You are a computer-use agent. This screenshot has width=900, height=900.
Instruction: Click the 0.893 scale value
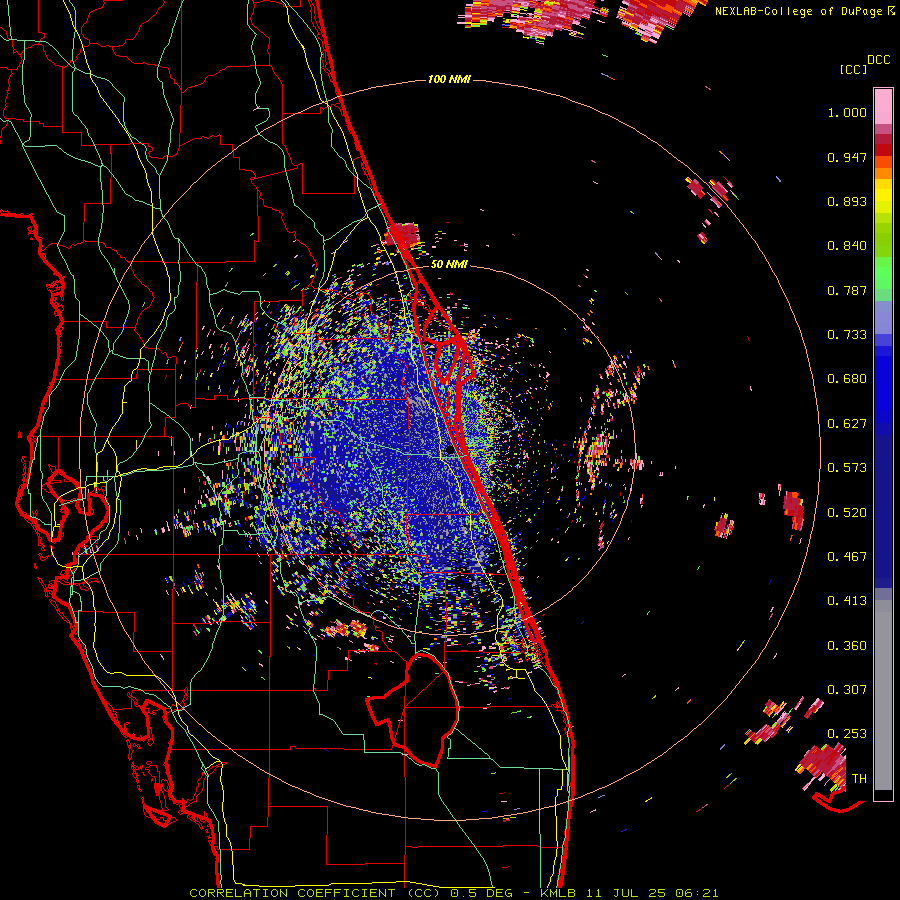(847, 201)
